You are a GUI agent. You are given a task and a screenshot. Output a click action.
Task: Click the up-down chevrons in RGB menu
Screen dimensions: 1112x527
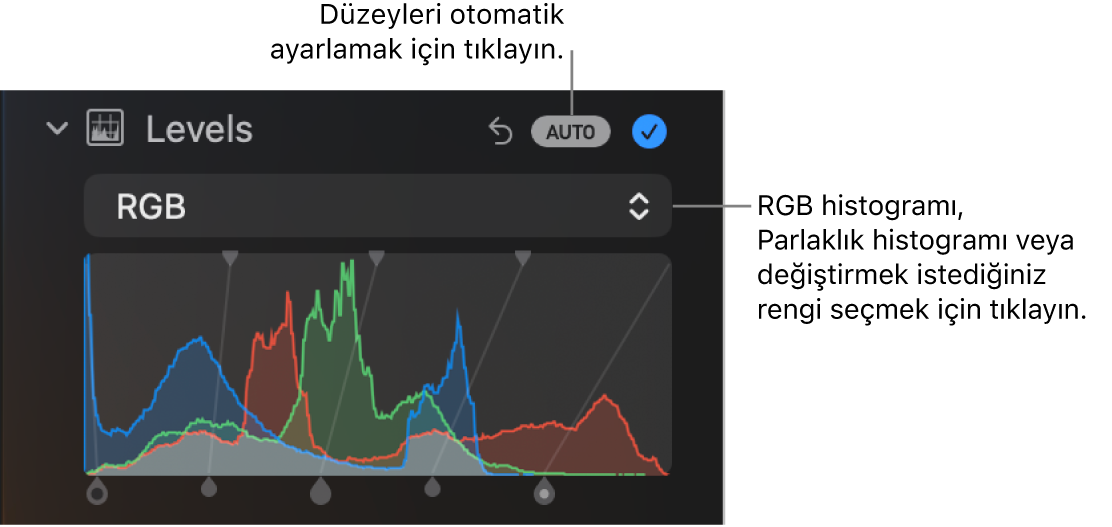tap(639, 206)
